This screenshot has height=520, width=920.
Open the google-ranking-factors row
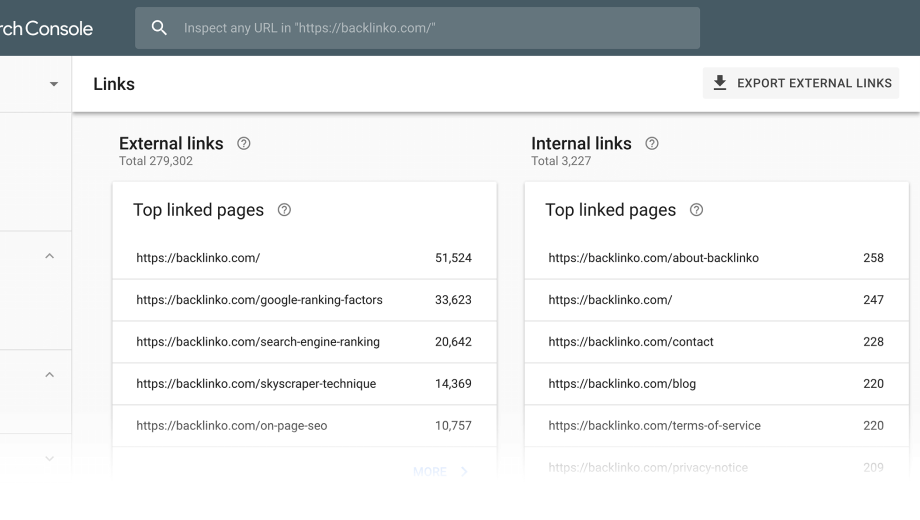click(x=305, y=300)
